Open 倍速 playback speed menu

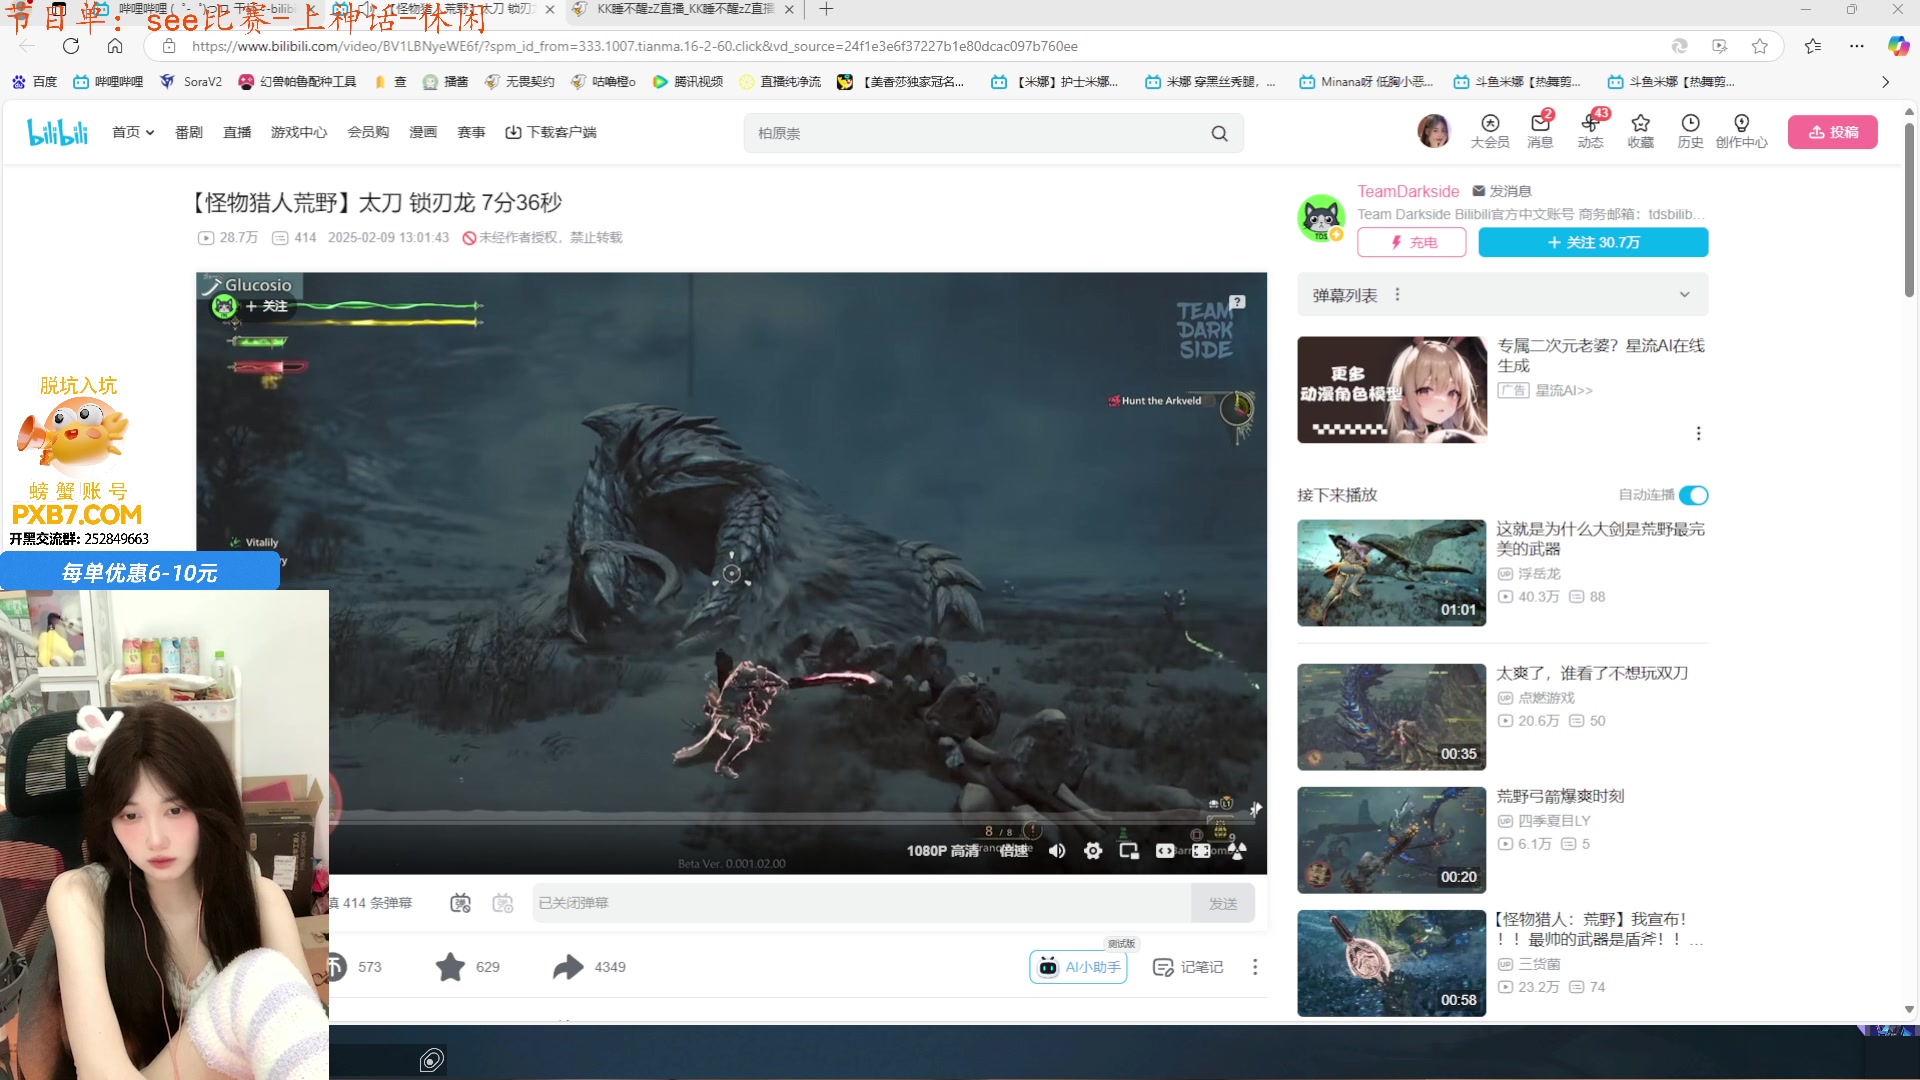(x=1014, y=851)
